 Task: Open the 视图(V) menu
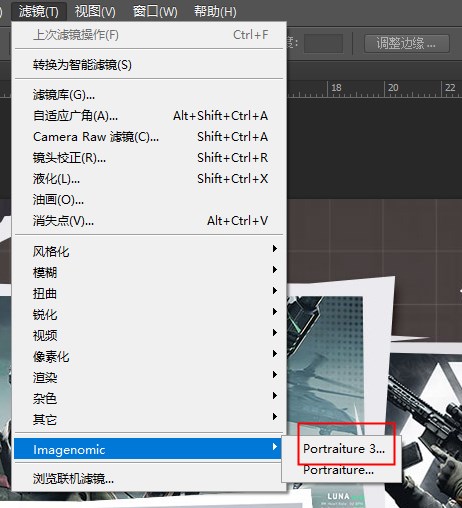coord(95,11)
